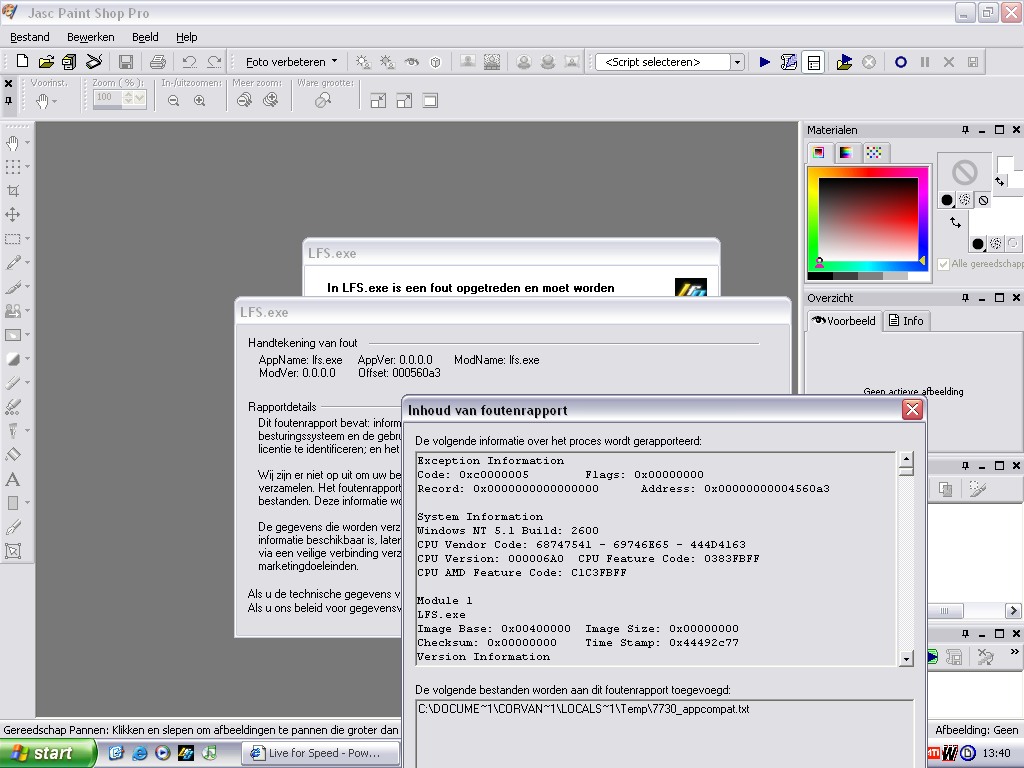
Task: Create a new image with the blank page icon
Action: tap(22, 62)
